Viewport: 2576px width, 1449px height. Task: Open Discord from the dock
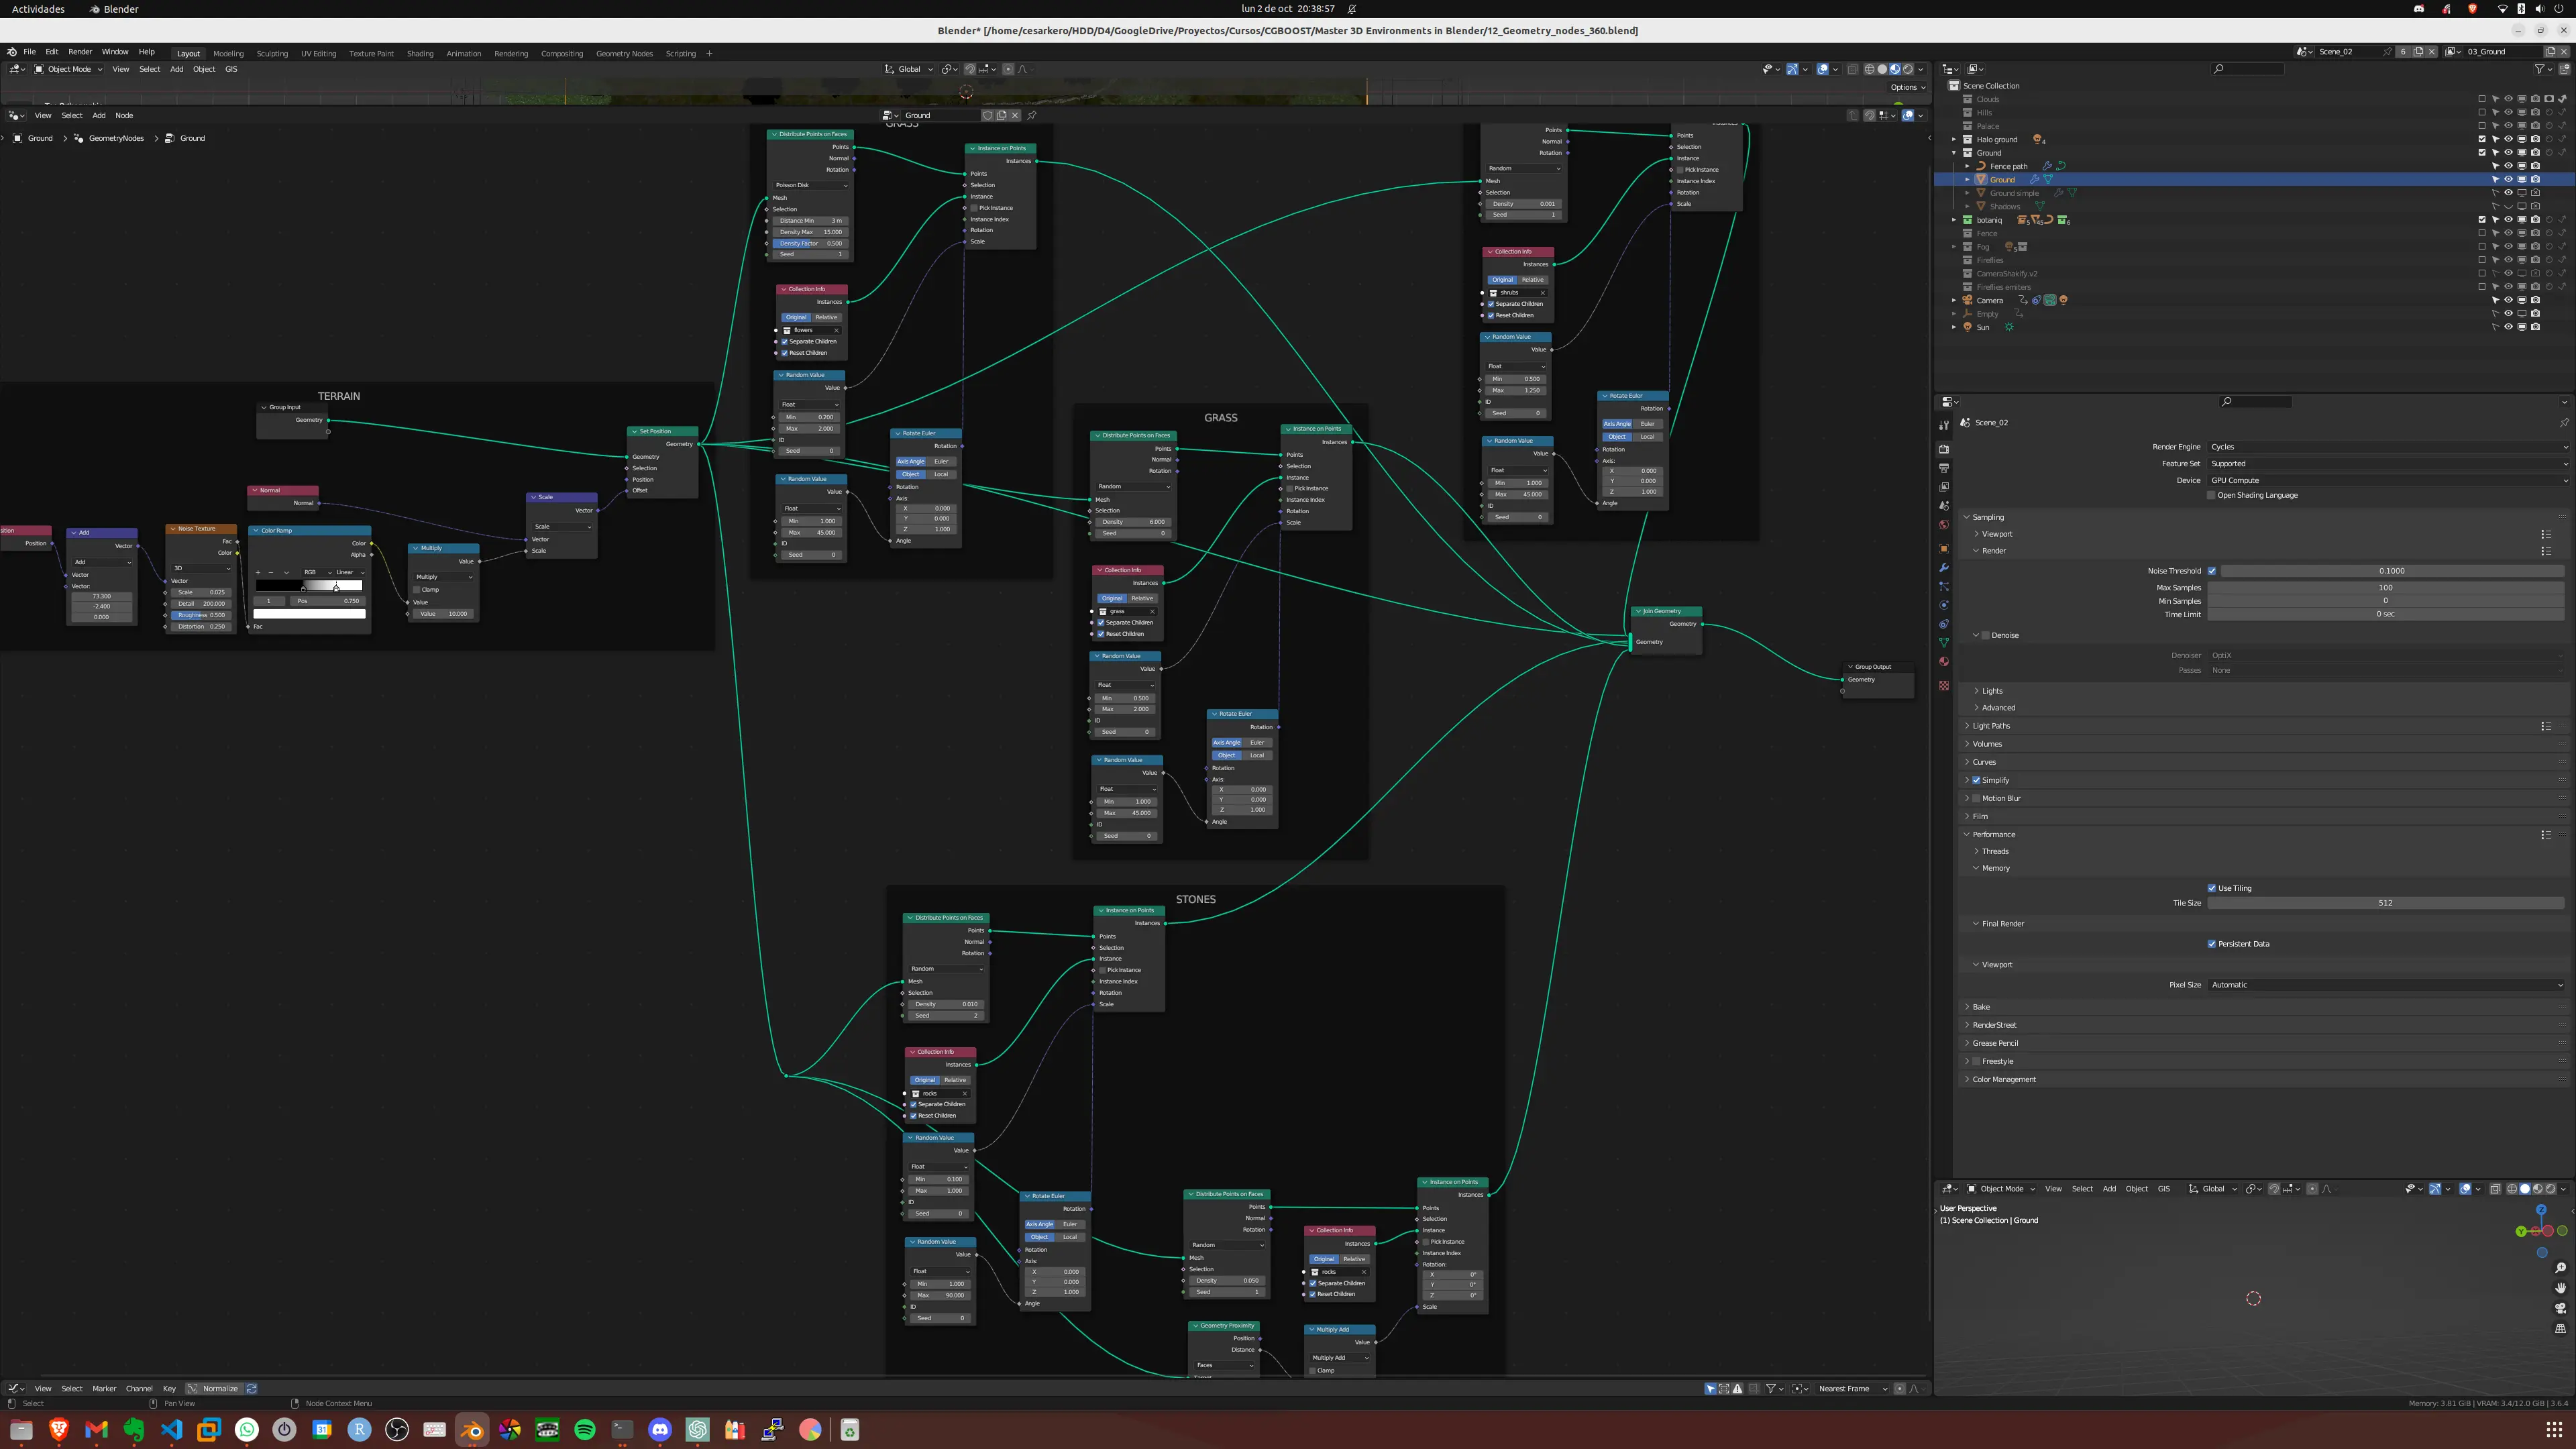[660, 1430]
